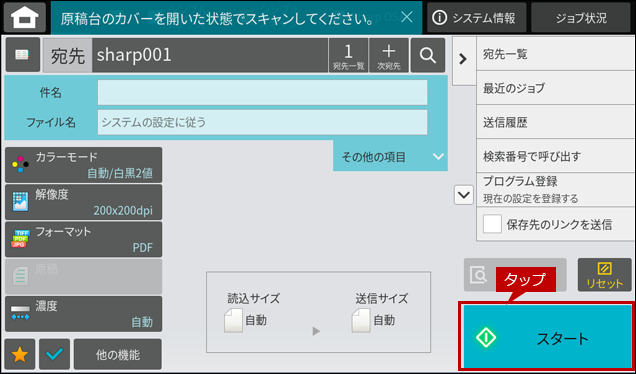Screen dimensions: 636x374
Task: Tap the ファイル名 file name field
Action: pyautogui.click(x=262, y=122)
